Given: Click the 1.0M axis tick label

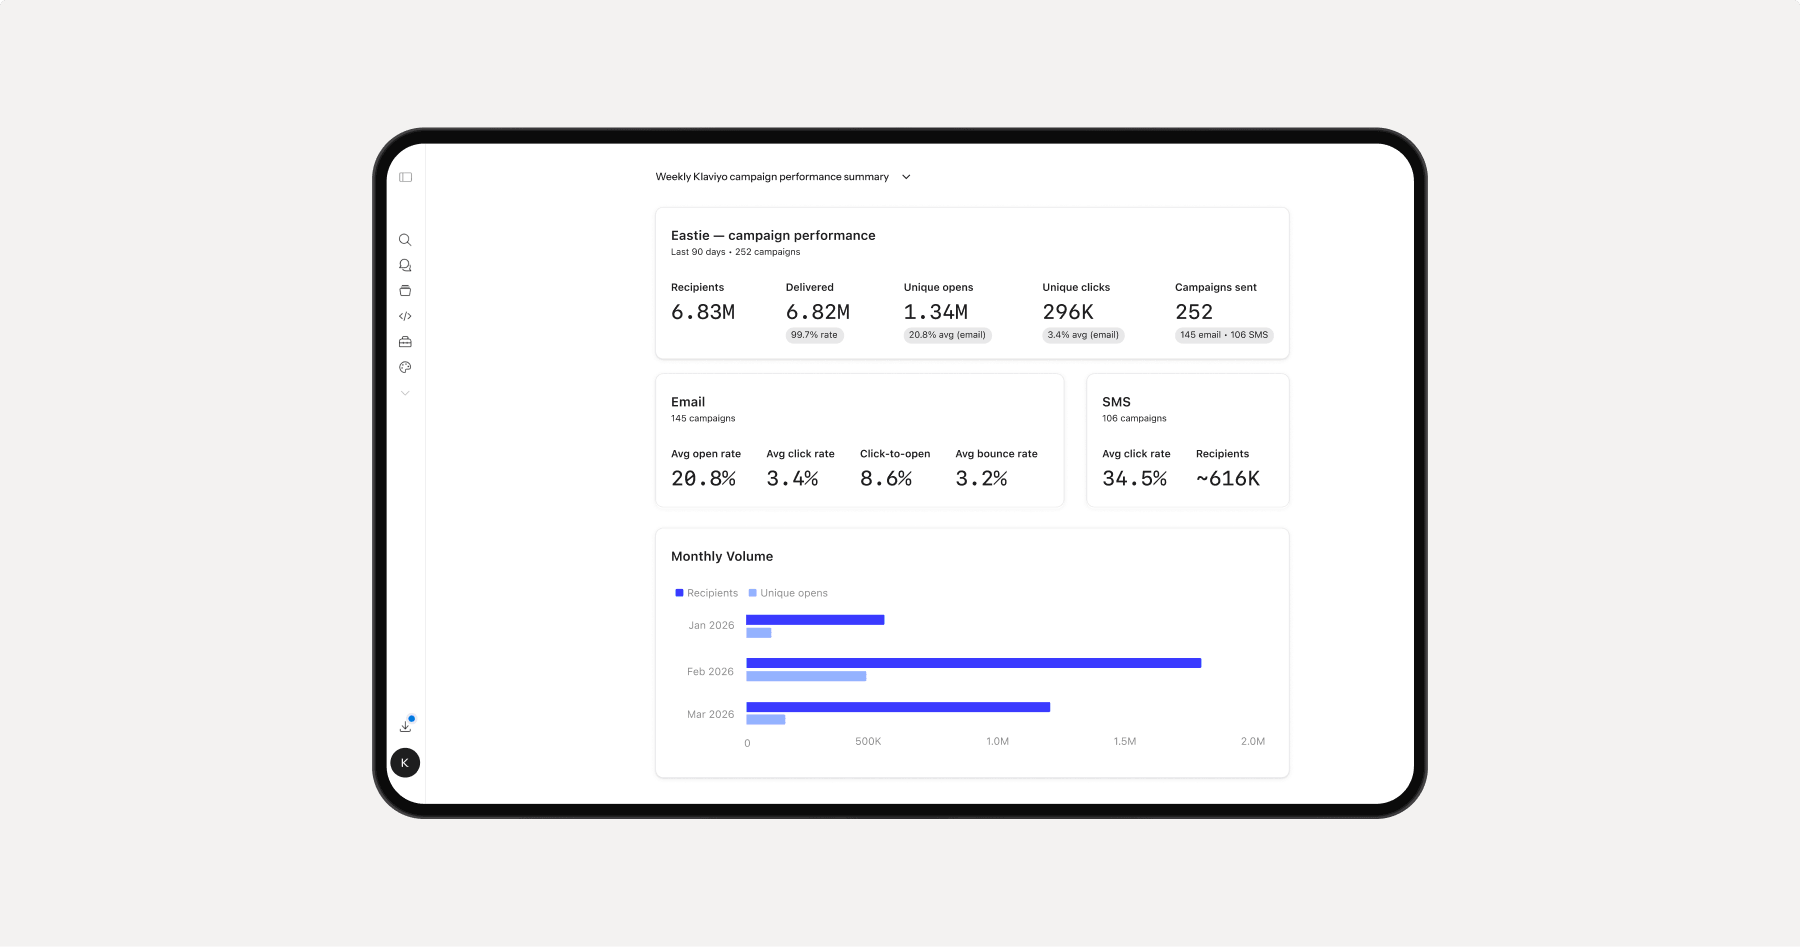Looking at the screenshot, I should pos(998,742).
